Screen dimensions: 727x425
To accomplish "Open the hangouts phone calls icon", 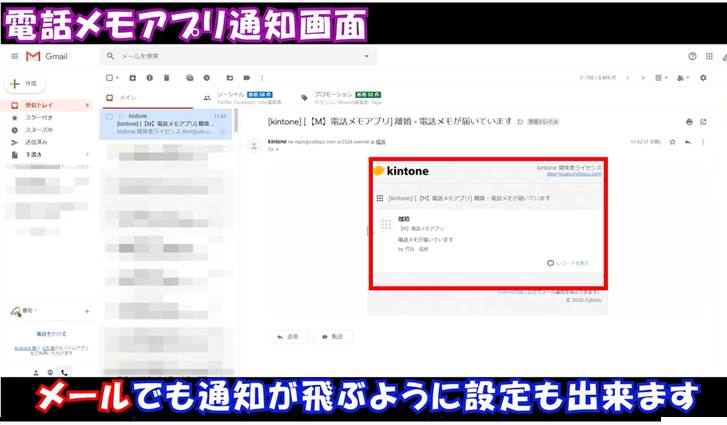I will coord(64,373).
